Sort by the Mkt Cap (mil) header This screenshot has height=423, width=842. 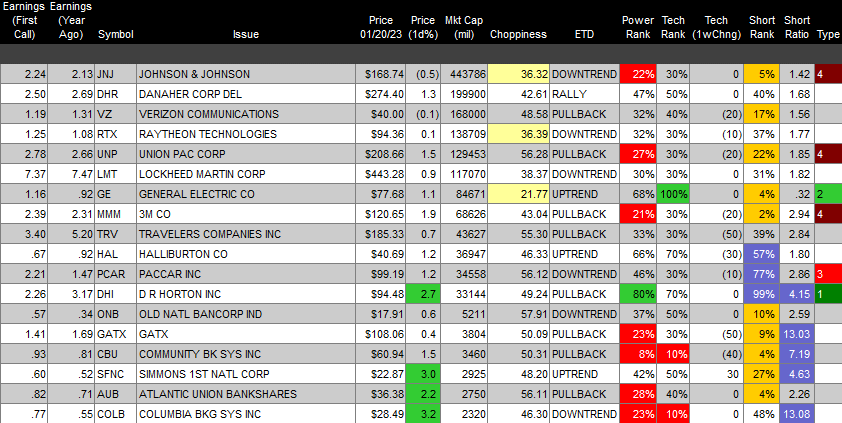[x=464, y=27]
